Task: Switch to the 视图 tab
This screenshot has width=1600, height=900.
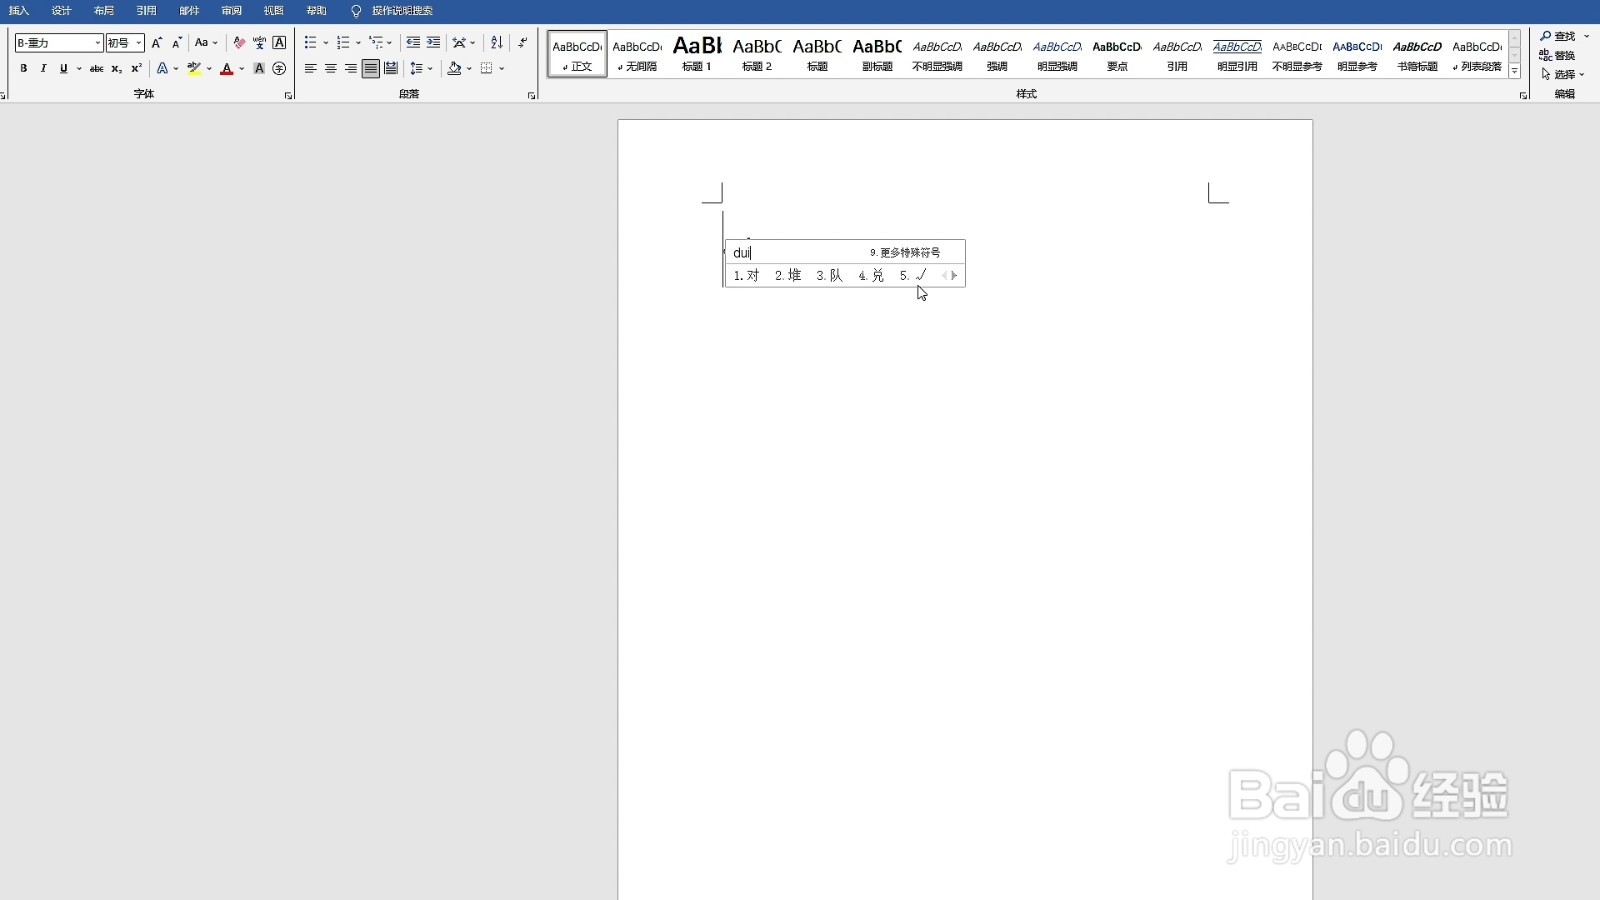Action: click(274, 11)
